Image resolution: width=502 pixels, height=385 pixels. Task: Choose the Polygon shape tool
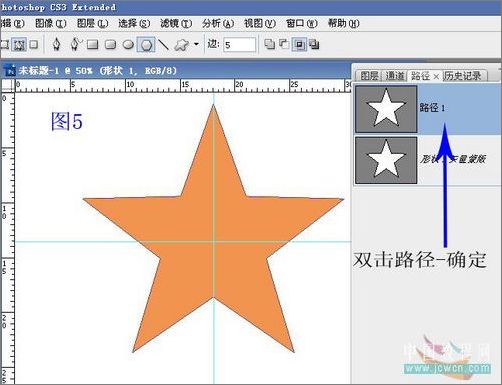tap(146, 45)
